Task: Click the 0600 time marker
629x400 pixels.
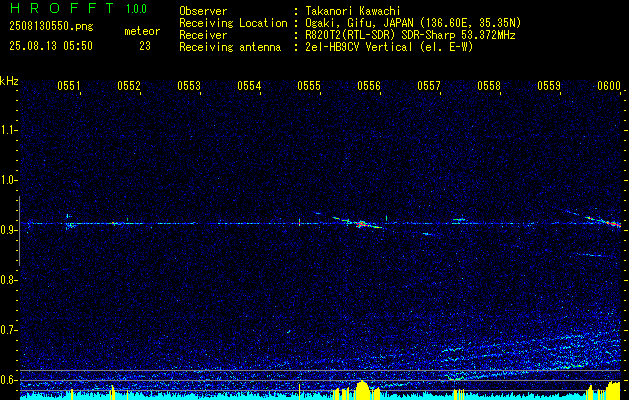Action: 609,85
